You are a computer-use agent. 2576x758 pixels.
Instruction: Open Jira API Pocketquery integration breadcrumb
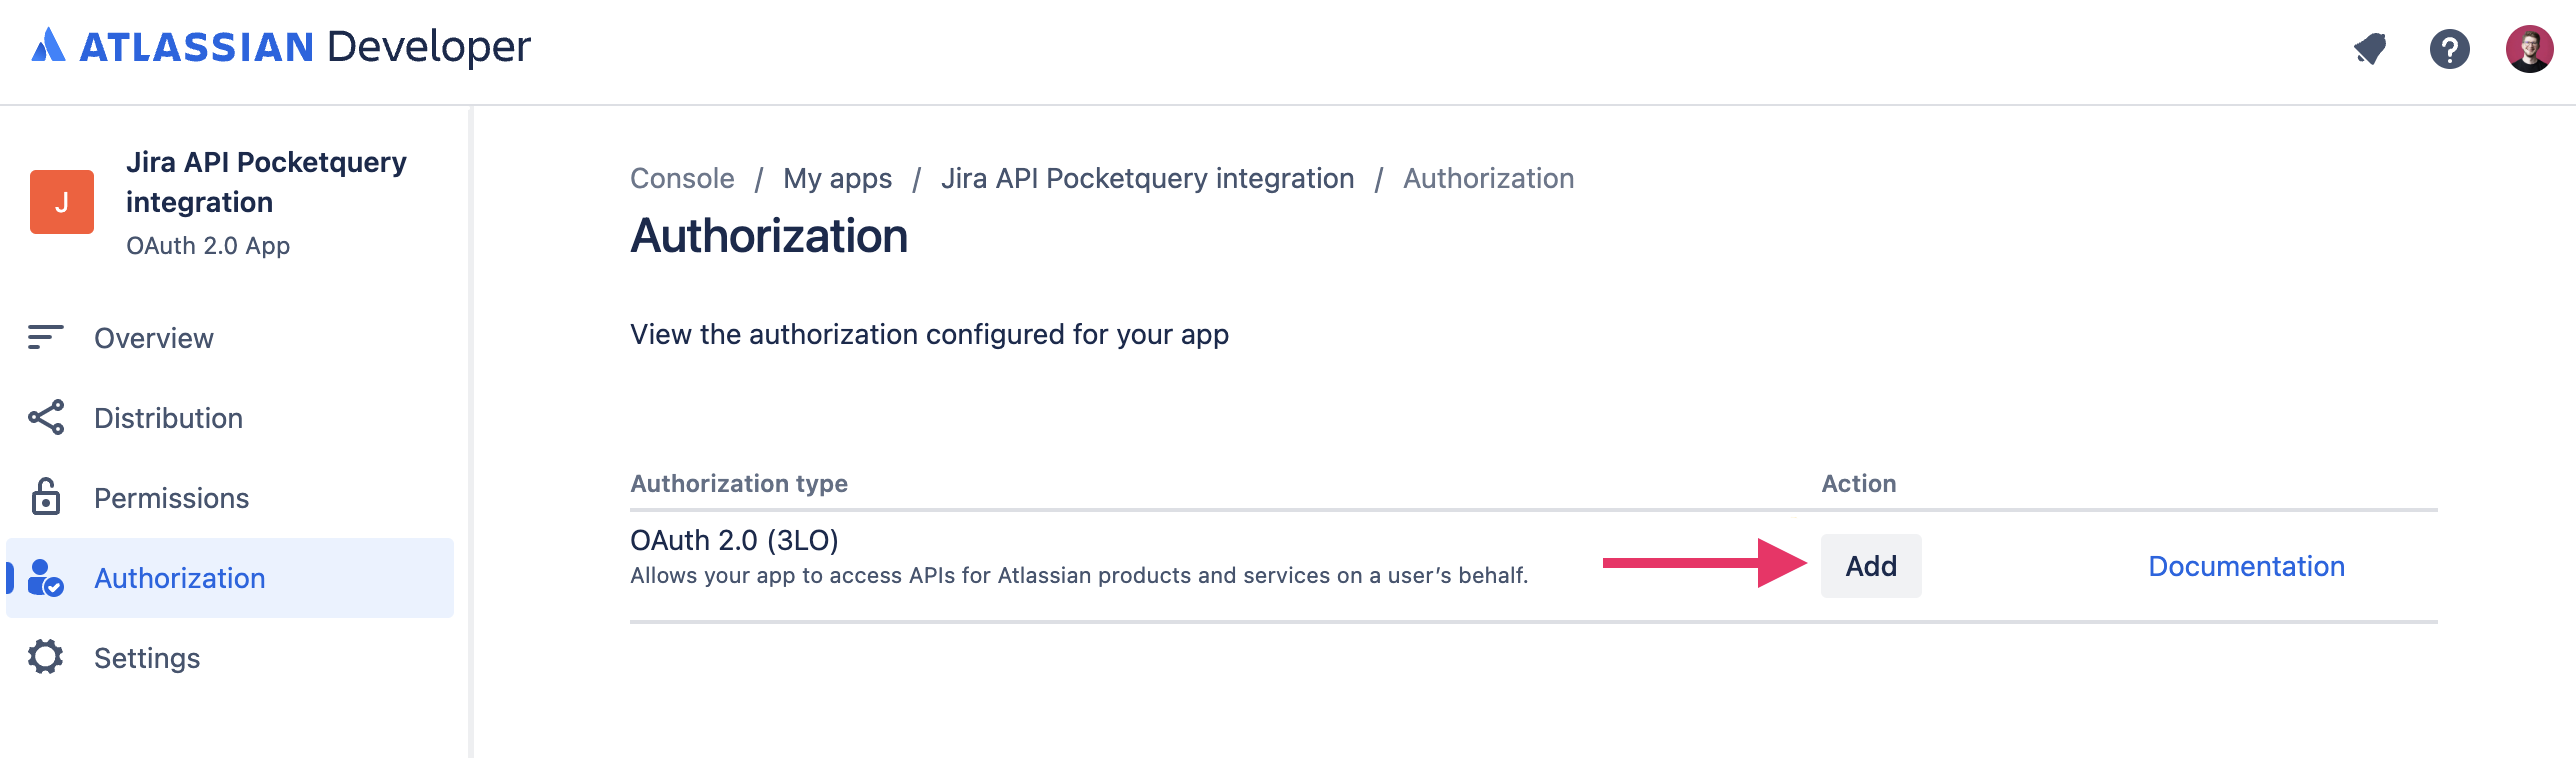click(x=1147, y=178)
